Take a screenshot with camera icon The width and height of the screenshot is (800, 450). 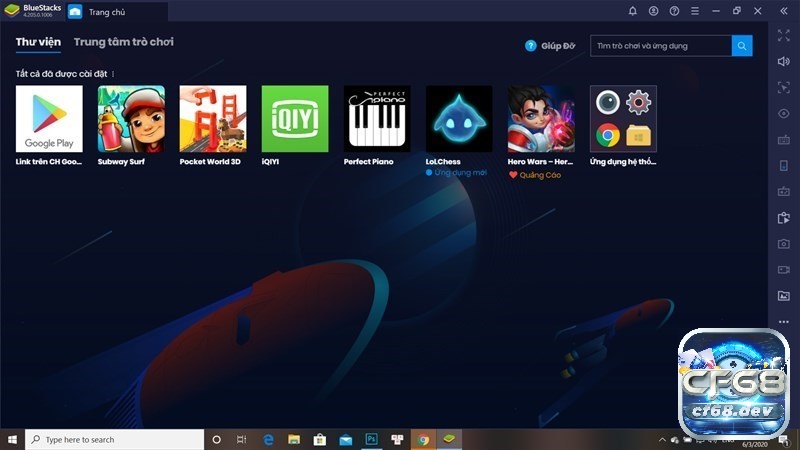click(784, 244)
